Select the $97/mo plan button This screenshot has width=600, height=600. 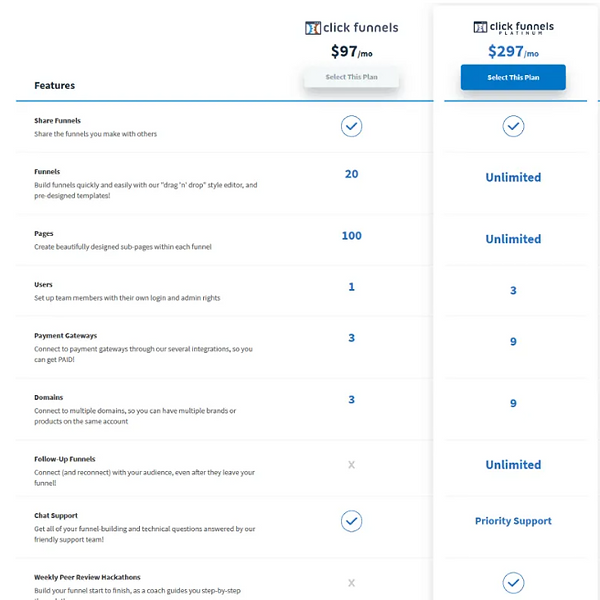pyautogui.click(x=351, y=77)
